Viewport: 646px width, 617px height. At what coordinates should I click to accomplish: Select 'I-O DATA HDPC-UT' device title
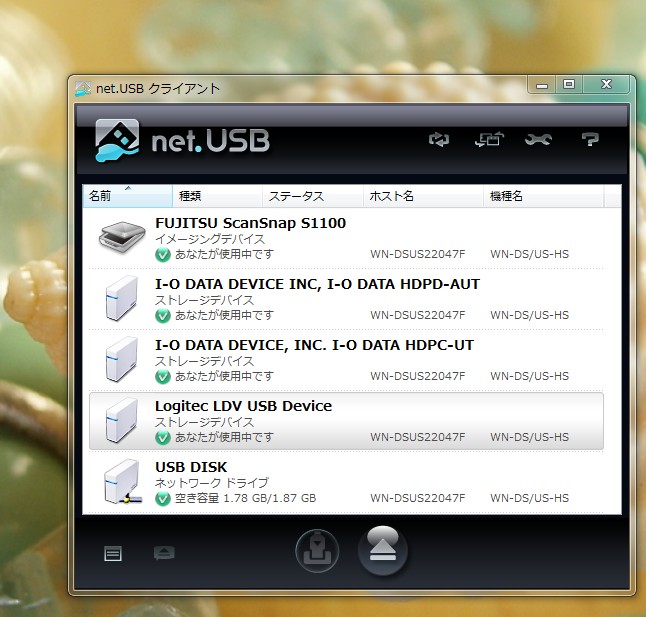314,345
